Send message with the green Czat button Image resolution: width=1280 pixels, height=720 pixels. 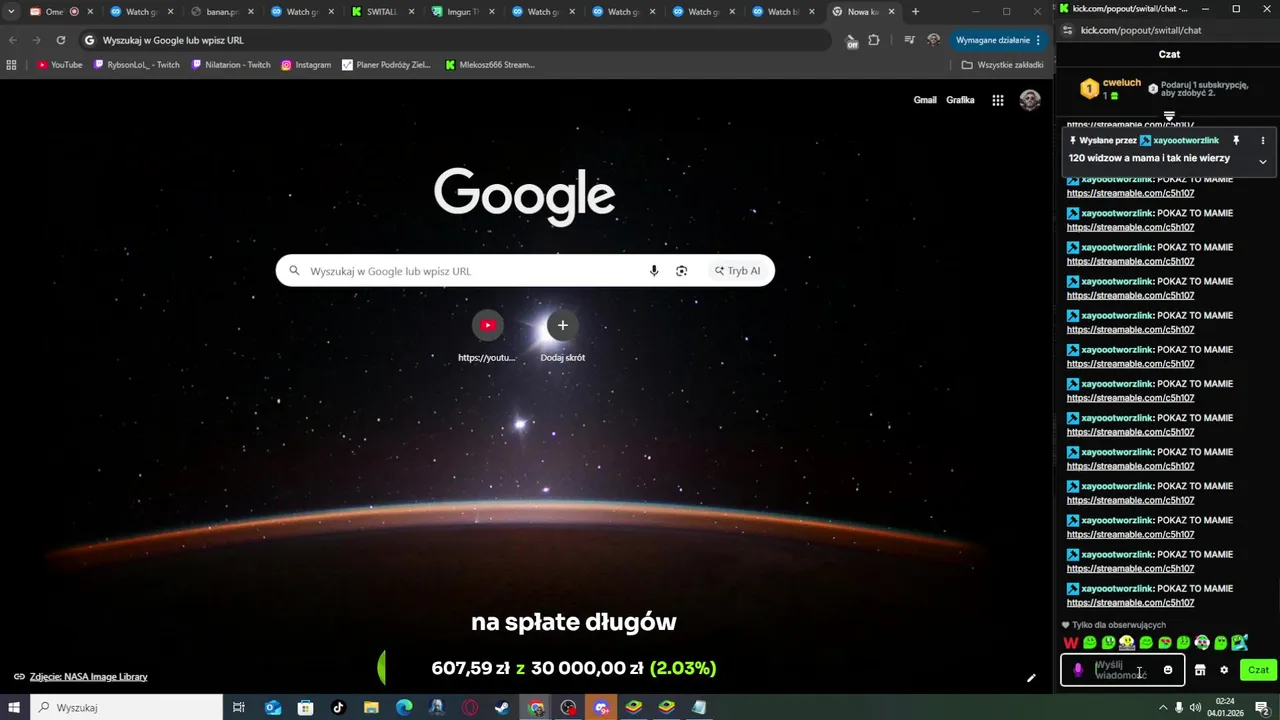pos(1258,670)
